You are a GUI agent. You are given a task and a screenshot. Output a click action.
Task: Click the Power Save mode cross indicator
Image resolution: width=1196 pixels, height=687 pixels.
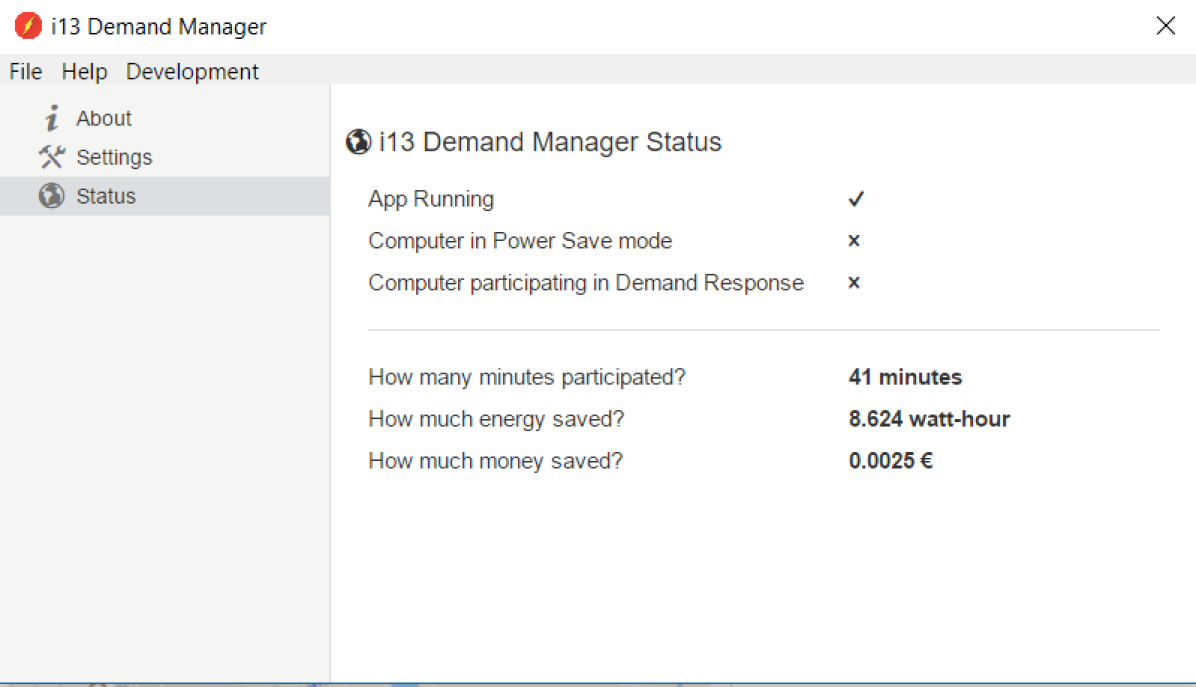coord(854,241)
